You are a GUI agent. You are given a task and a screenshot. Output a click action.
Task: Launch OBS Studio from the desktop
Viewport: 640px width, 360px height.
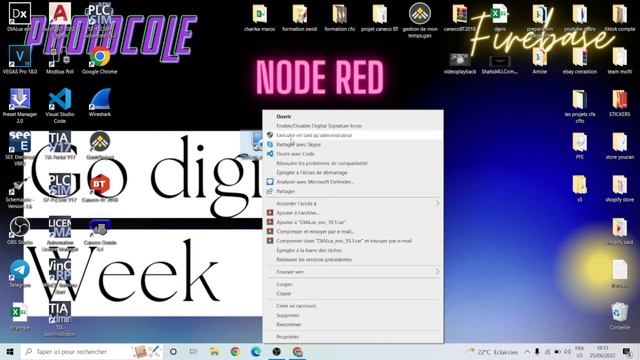coord(20,231)
